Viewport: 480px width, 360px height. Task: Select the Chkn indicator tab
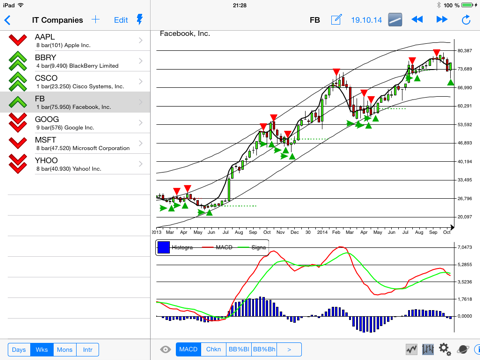213,349
